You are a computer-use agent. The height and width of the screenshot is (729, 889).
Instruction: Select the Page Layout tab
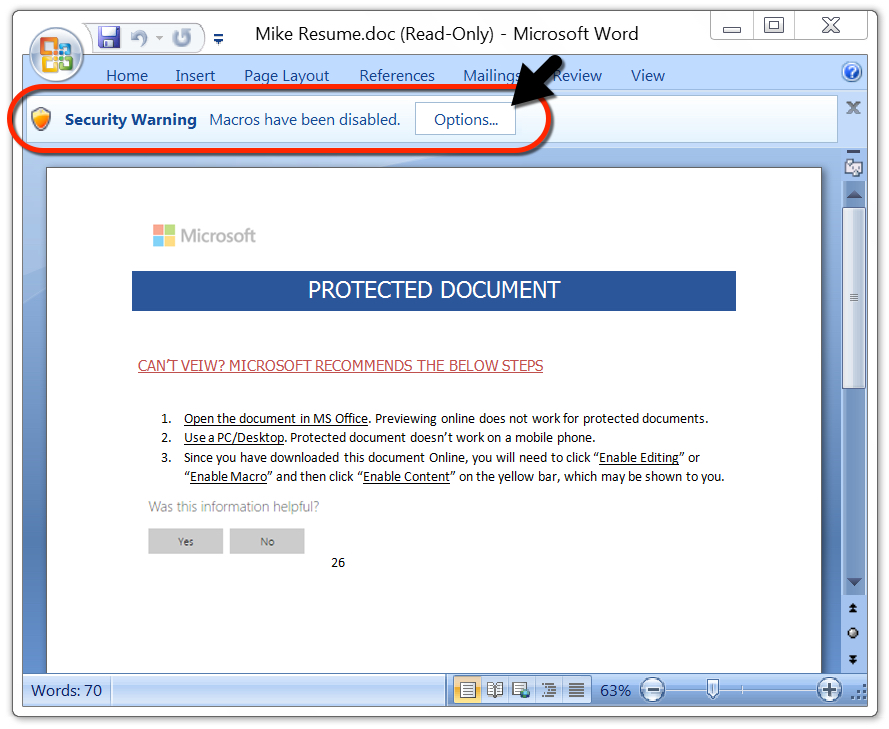pos(286,75)
